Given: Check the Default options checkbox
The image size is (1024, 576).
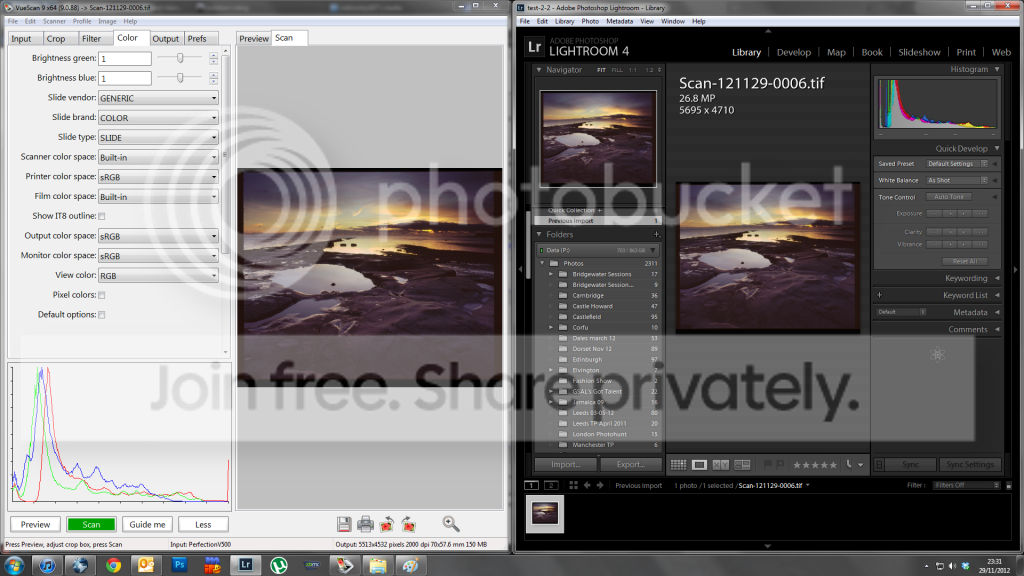Looking at the screenshot, I should click(x=101, y=315).
